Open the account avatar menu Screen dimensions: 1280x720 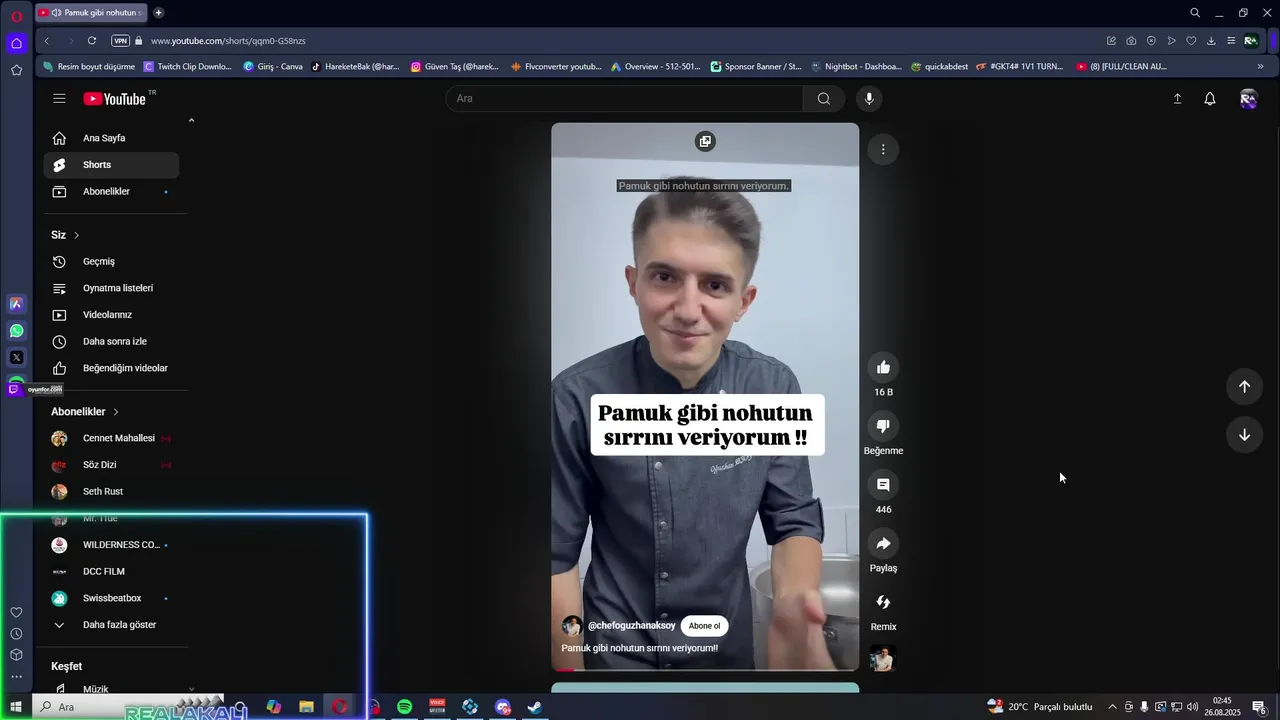(x=1248, y=98)
